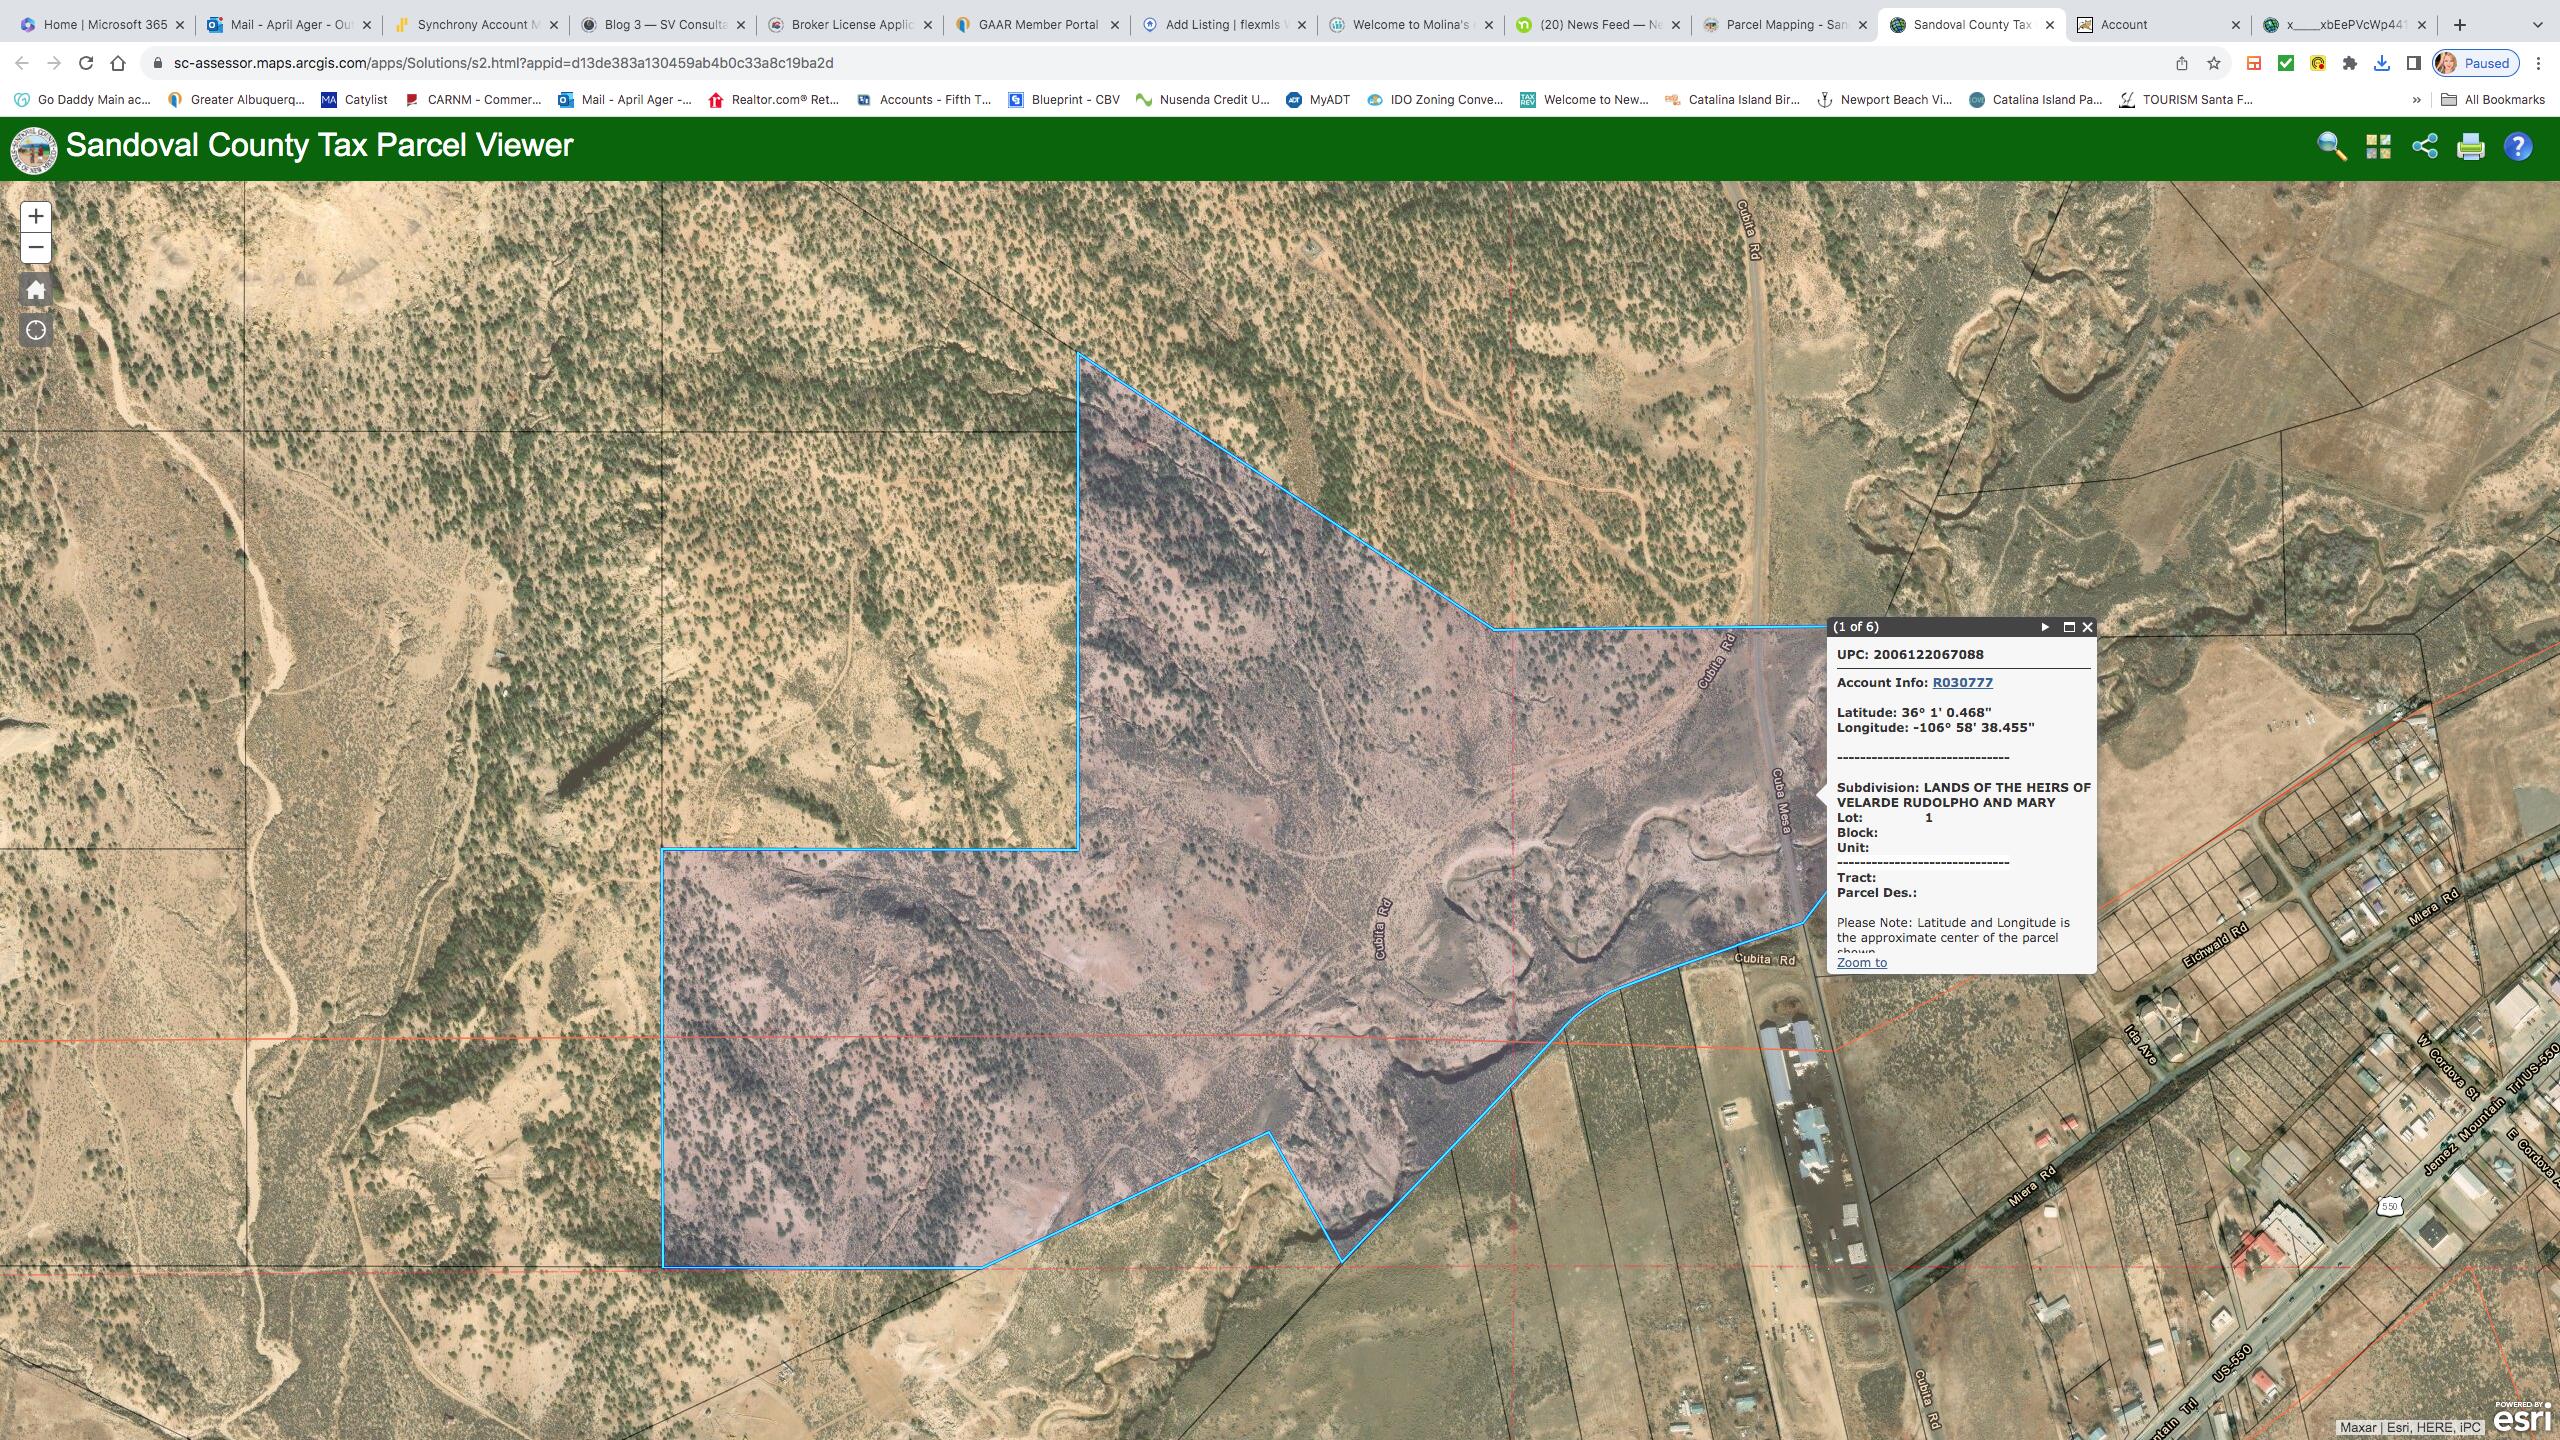The height and width of the screenshot is (1440, 2560).
Task: Click the zoom out tool
Action: [35, 246]
